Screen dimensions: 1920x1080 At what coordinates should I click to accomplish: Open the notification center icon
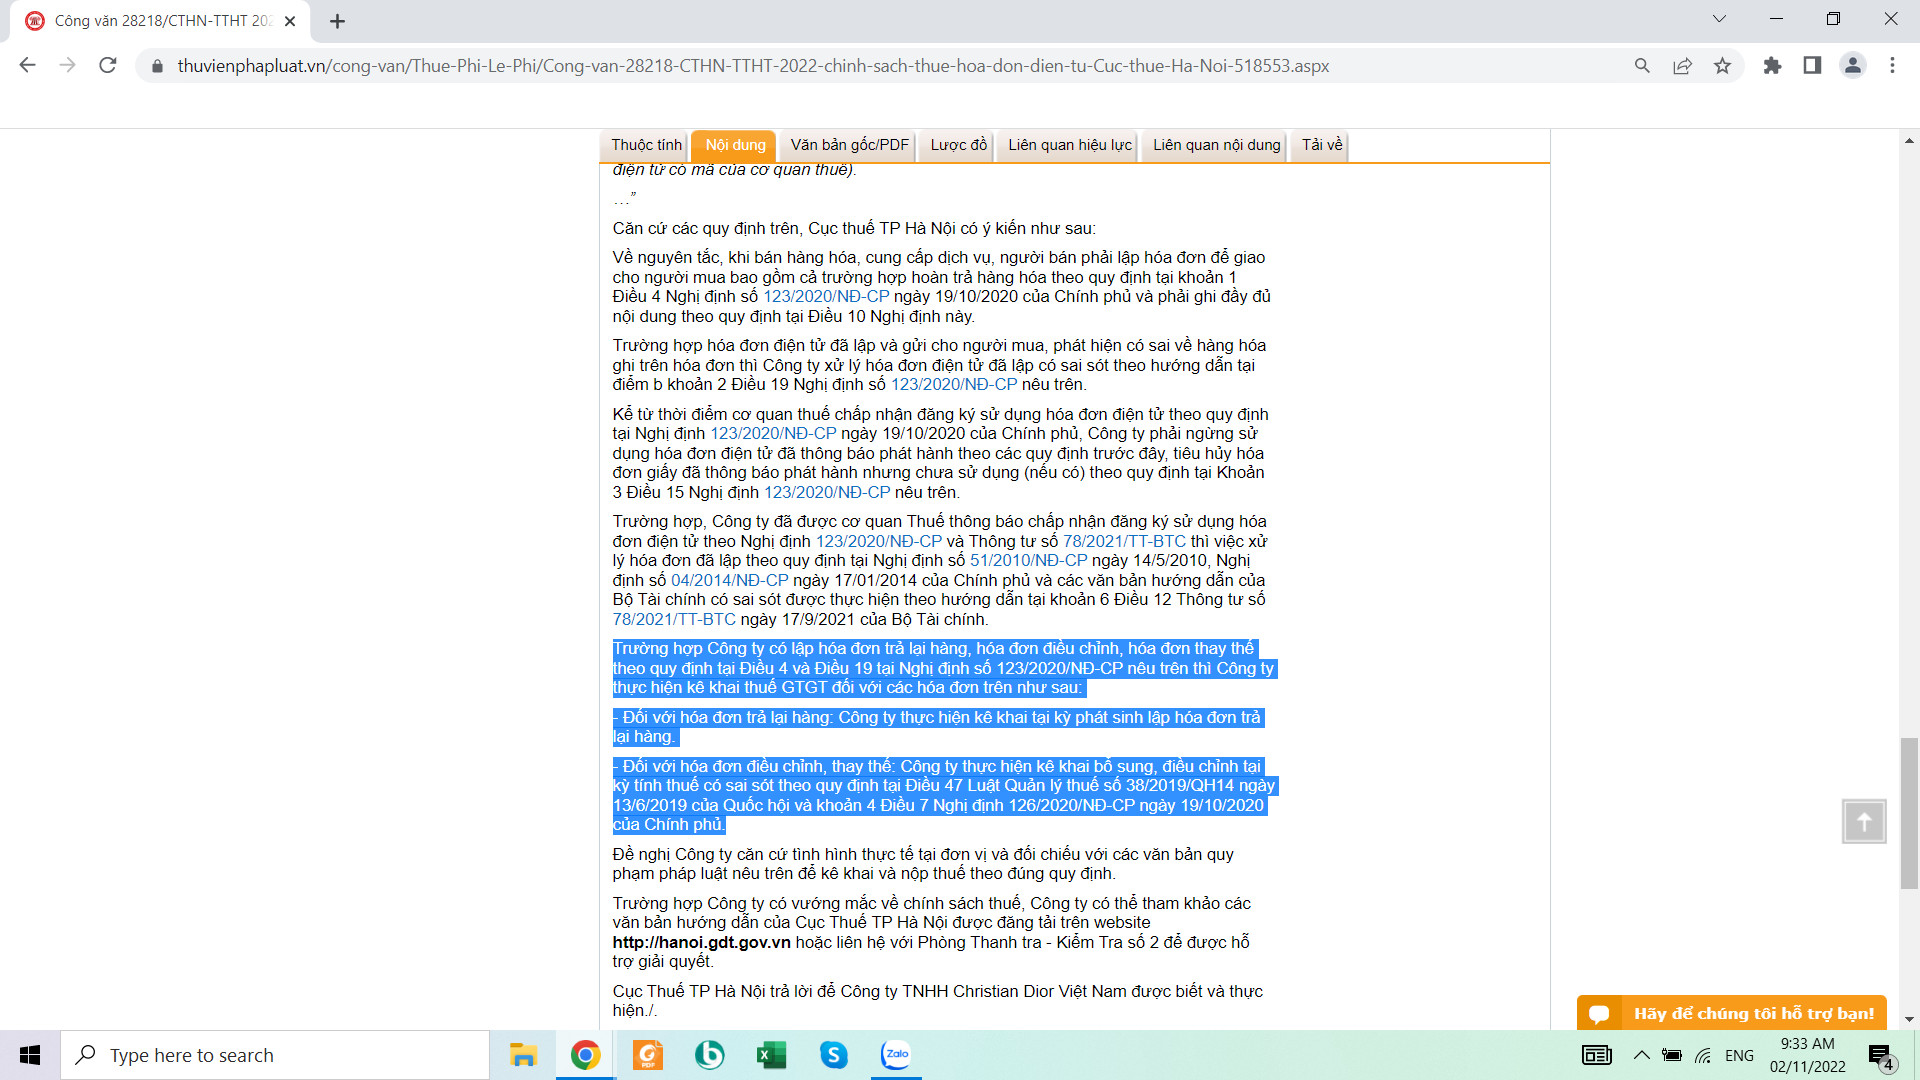tap(1881, 1056)
